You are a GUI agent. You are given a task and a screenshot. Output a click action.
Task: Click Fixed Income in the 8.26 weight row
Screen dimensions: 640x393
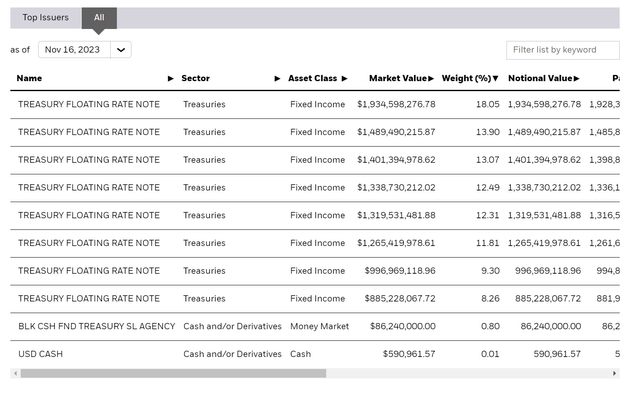[318, 299]
